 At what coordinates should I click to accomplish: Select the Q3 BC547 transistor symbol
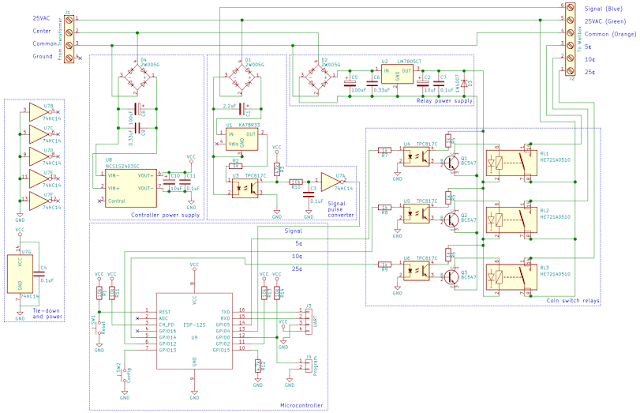click(451, 277)
